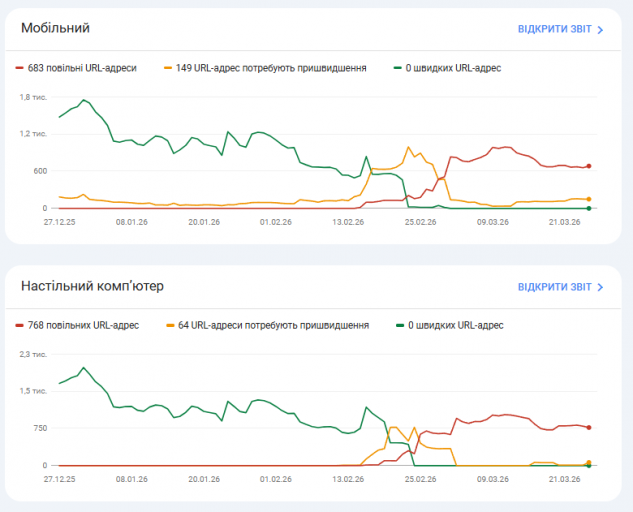Toggle "149 URL-адрес потребують пришвидшення" legend series
The height and width of the screenshot is (512, 633).
[x=270, y=68]
